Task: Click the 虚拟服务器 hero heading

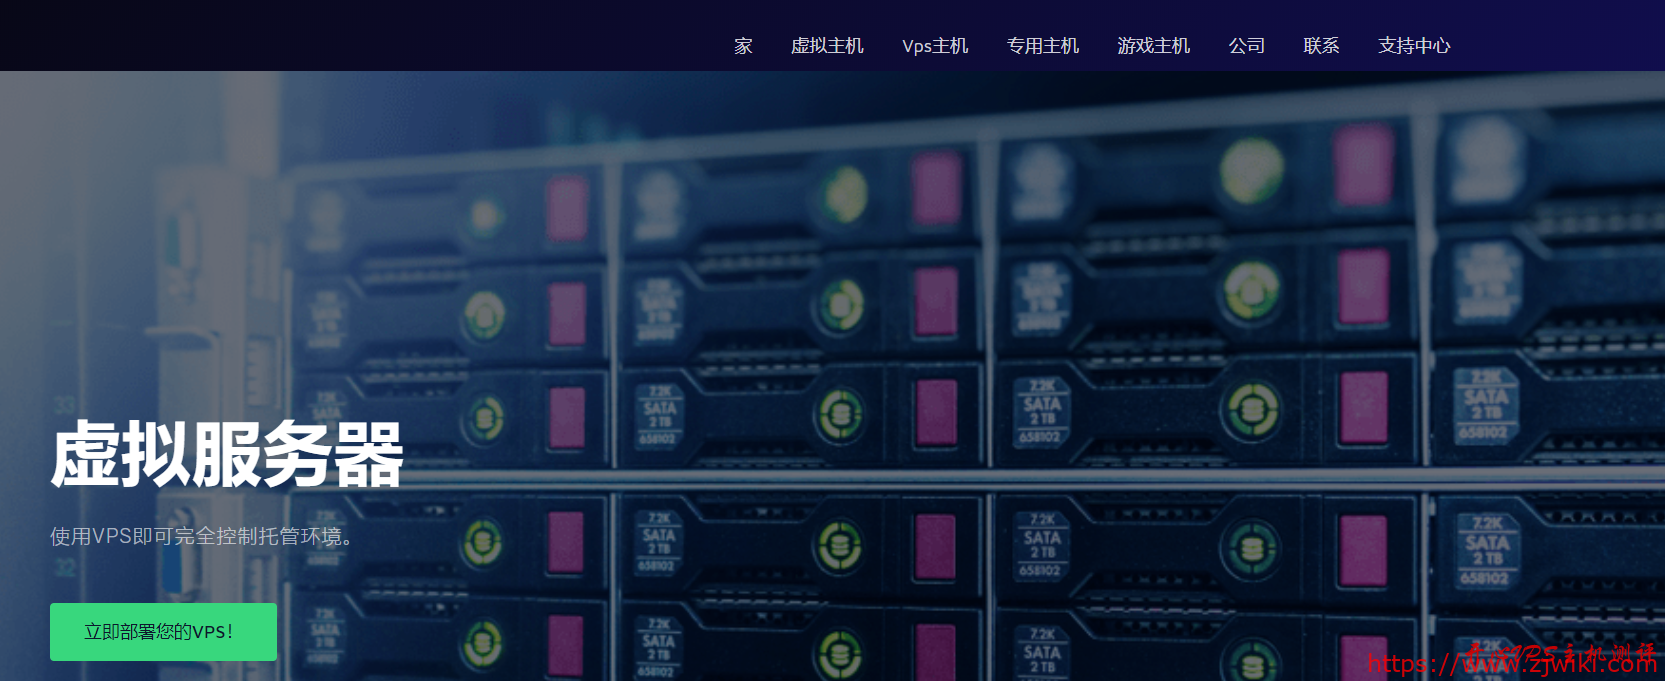Action: click(227, 455)
